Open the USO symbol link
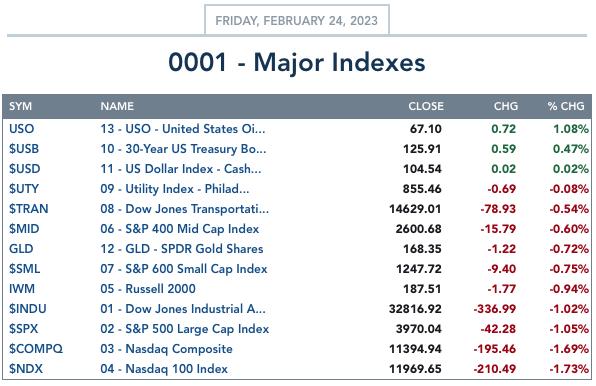 click(22, 129)
